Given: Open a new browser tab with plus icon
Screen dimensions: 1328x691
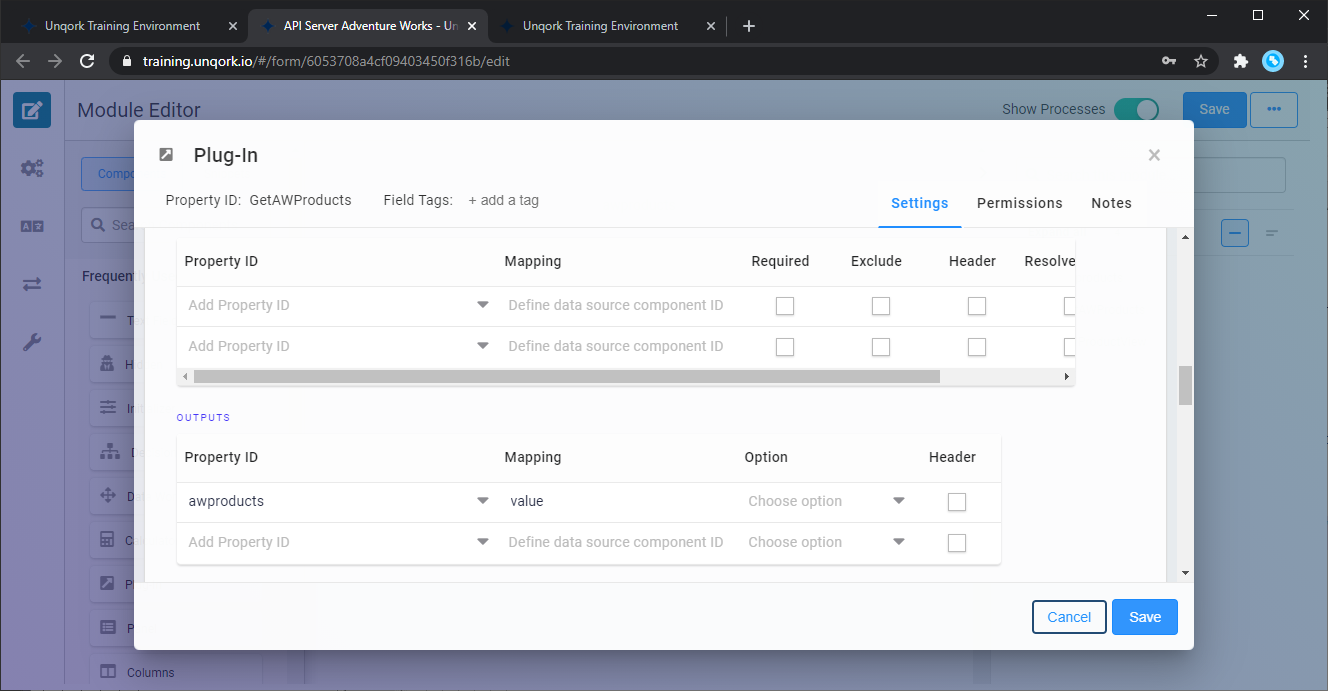Looking at the screenshot, I should tap(749, 26).
